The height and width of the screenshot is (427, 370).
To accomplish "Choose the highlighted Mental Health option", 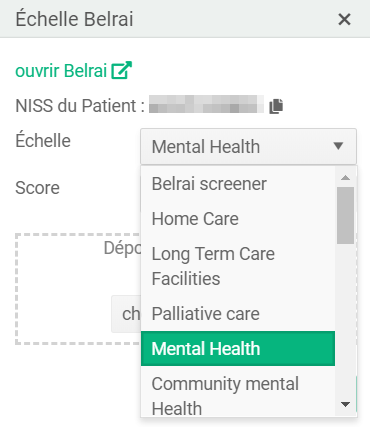I will point(238,349).
